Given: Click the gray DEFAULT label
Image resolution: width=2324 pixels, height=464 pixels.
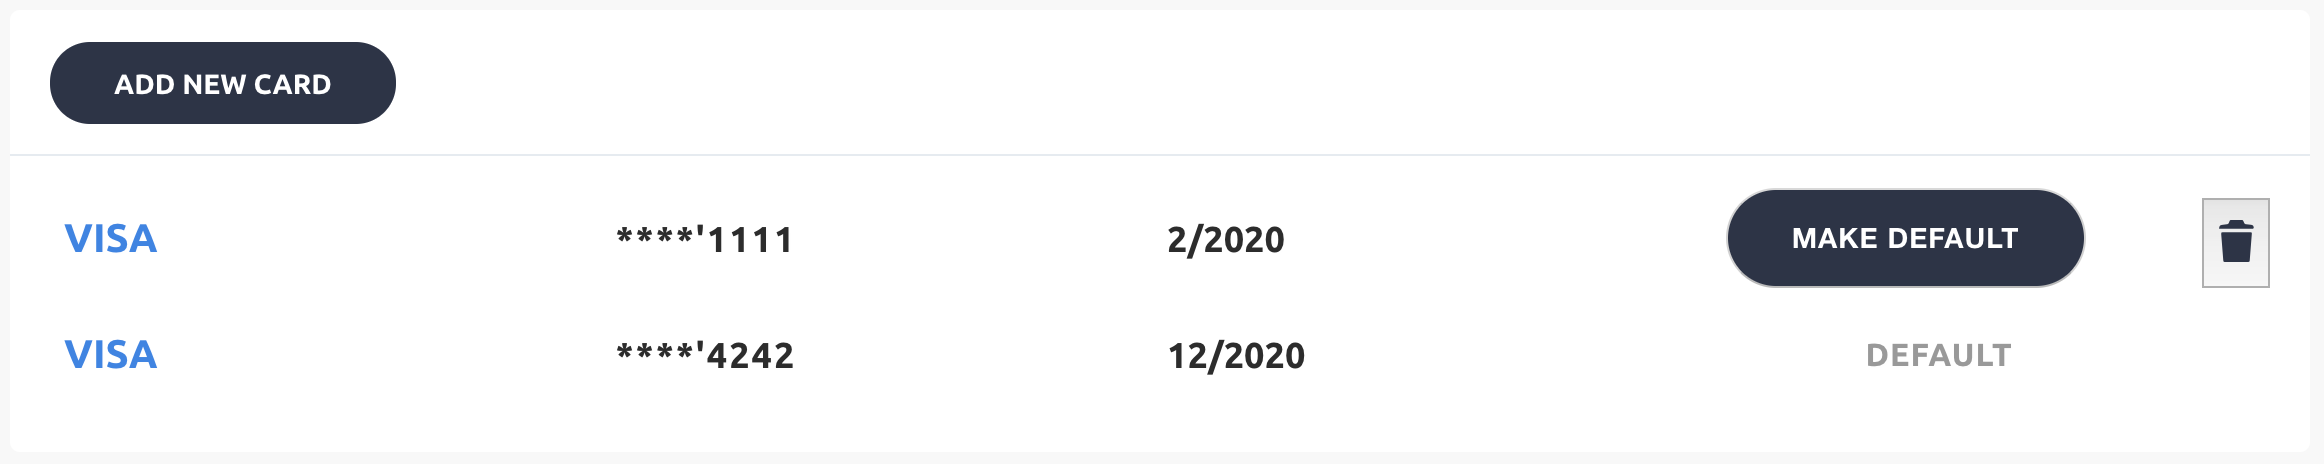Looking at the screenshot, I should [x=1938, y=356].
